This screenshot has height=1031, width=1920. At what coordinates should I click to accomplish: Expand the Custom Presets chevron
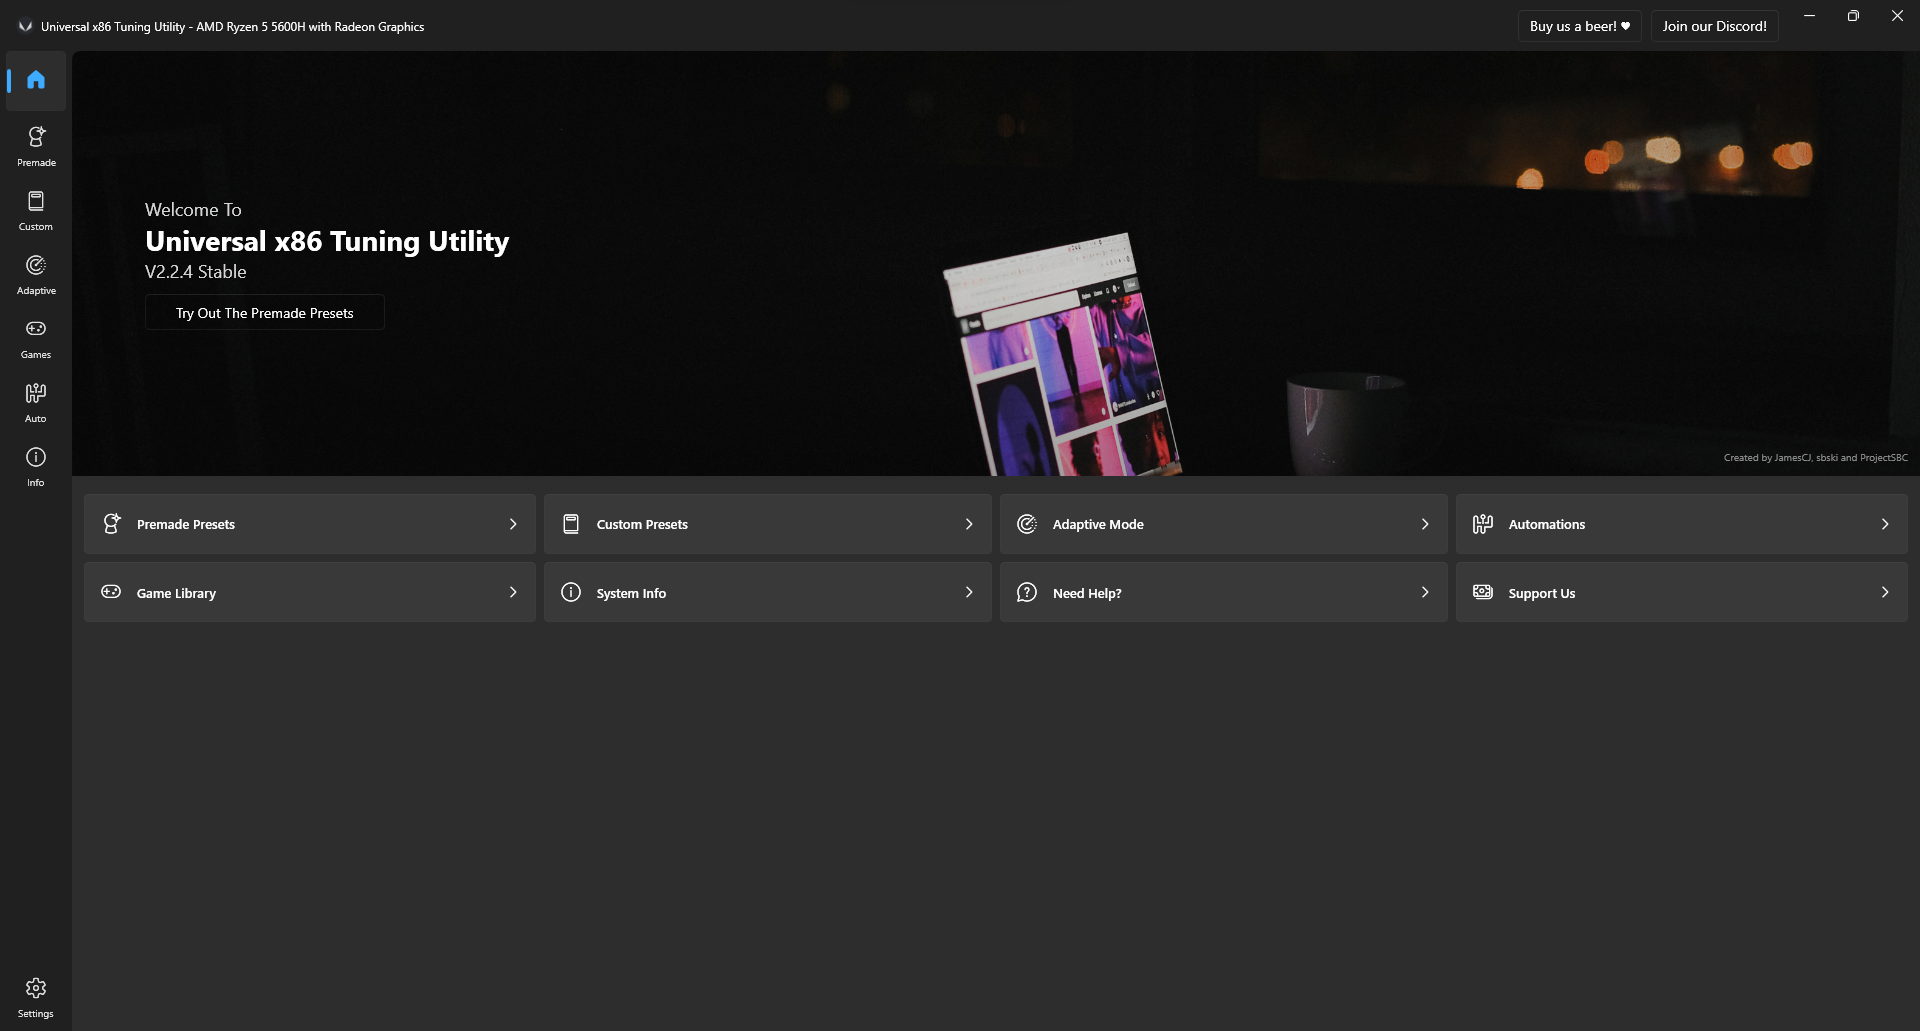(969, 524)
